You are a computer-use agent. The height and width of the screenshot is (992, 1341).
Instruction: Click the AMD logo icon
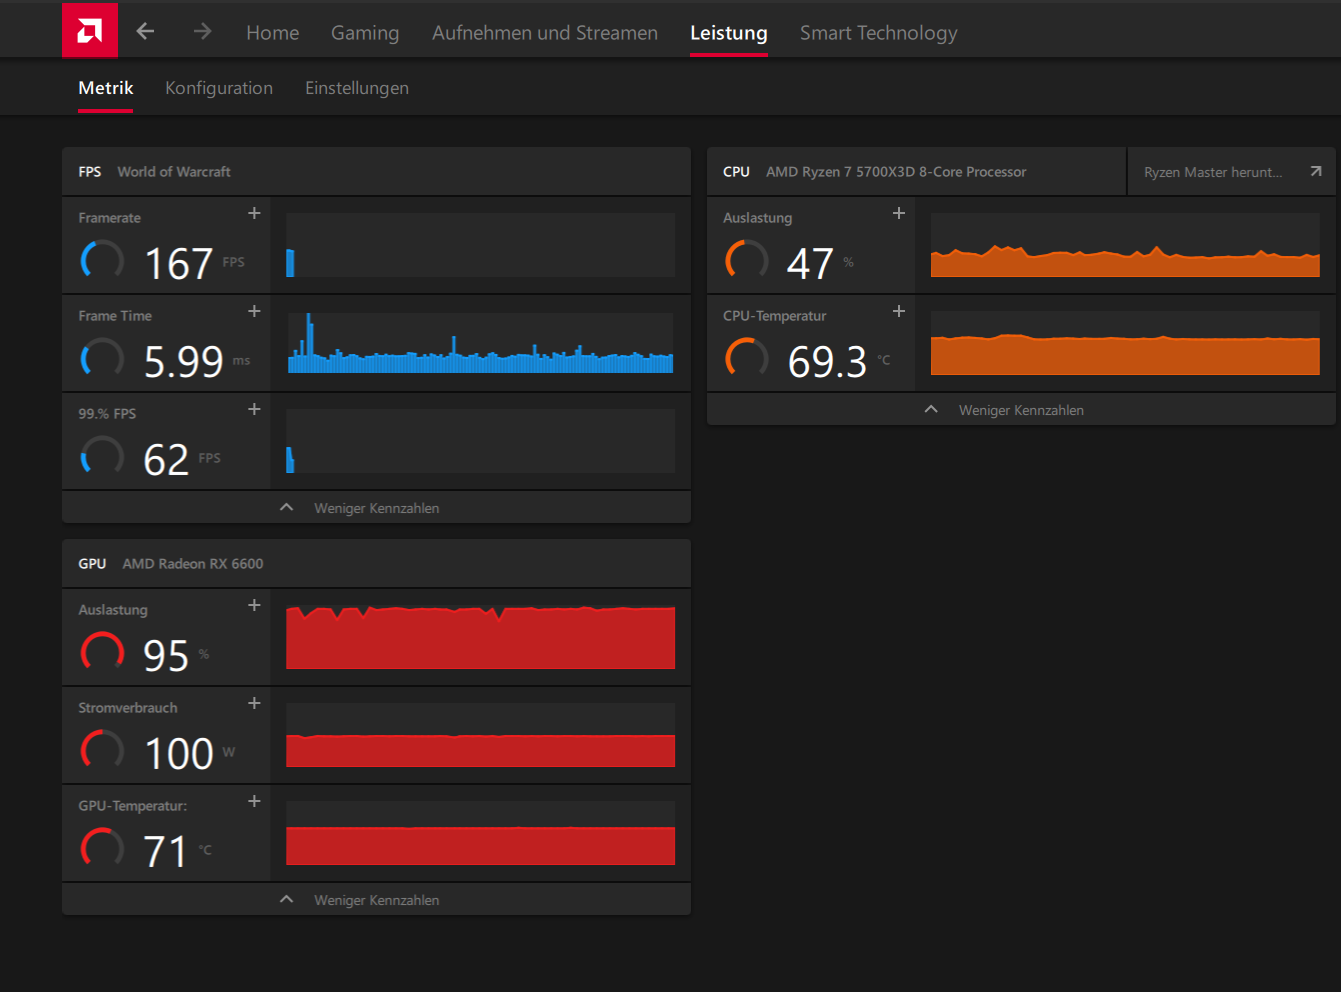[90, 30]
